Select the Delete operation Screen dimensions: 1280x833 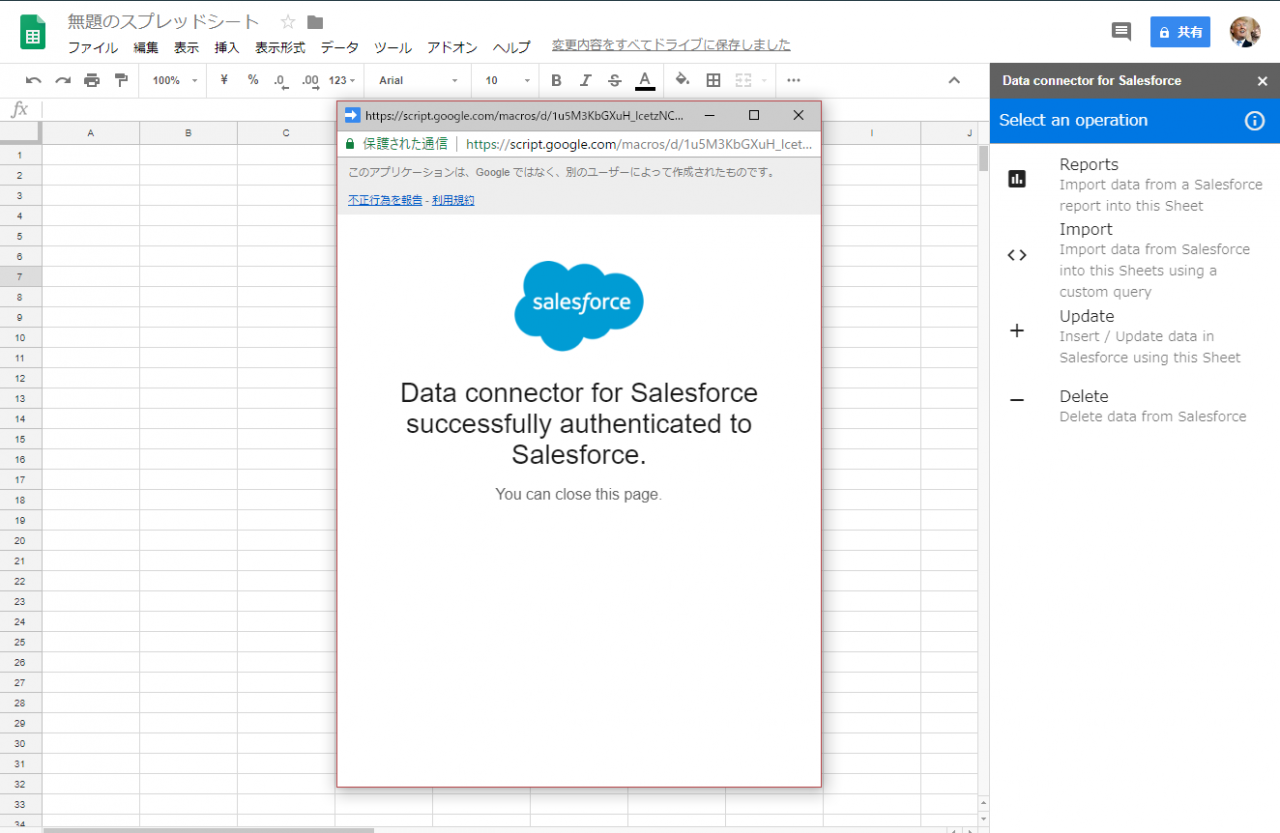(1135, 406)
